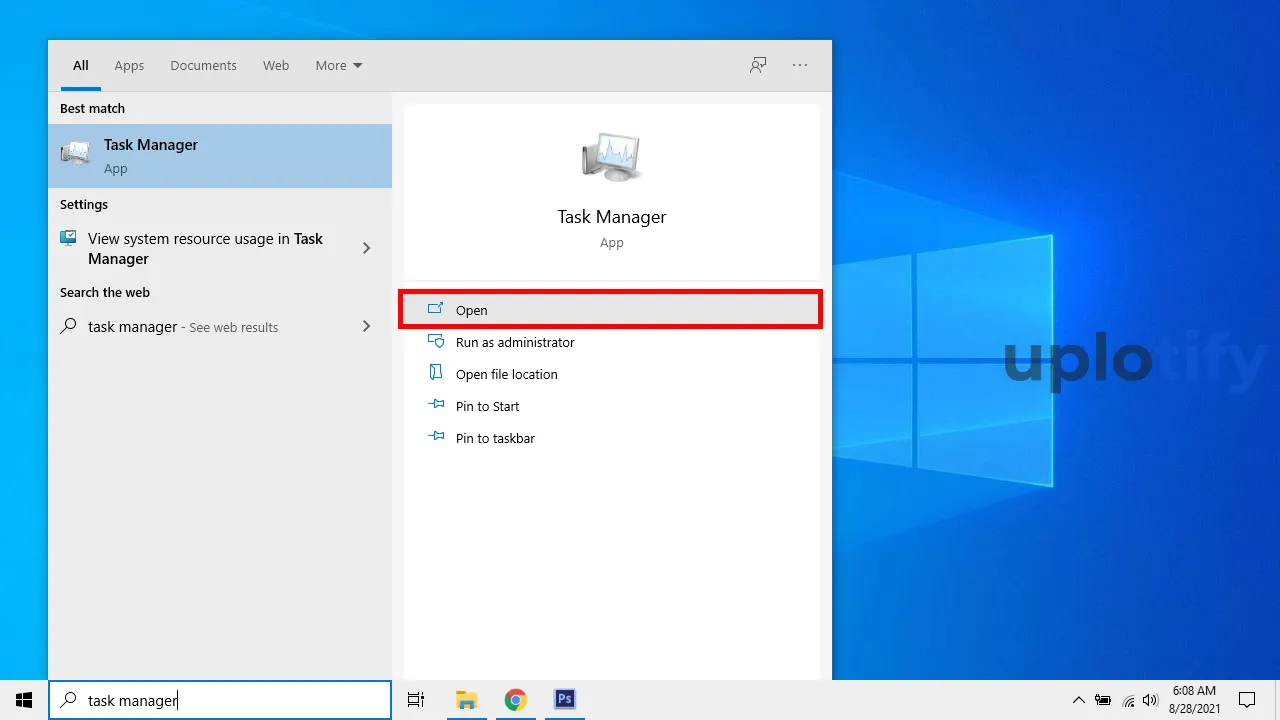Image resolution: width=1280 pixels, height=720 pixels.
Task: Click the Settings section heading
Action: pos(84,204)
